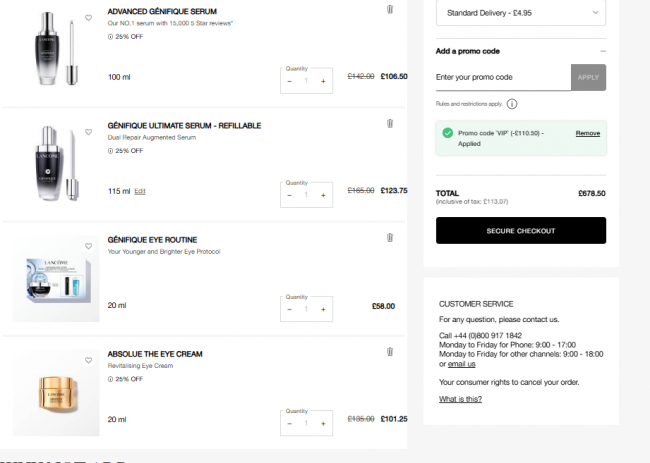The image size is (650, 463).
Task: Increase quantity of Advanced Génifique Serum
Action: pos(323,81)
